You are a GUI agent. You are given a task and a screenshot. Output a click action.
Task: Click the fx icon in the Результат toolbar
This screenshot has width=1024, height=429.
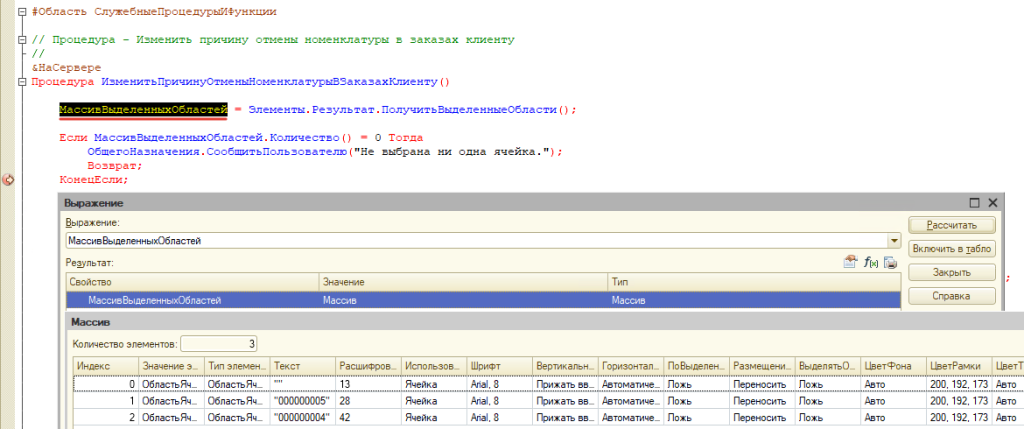click(x=870, y=263)
